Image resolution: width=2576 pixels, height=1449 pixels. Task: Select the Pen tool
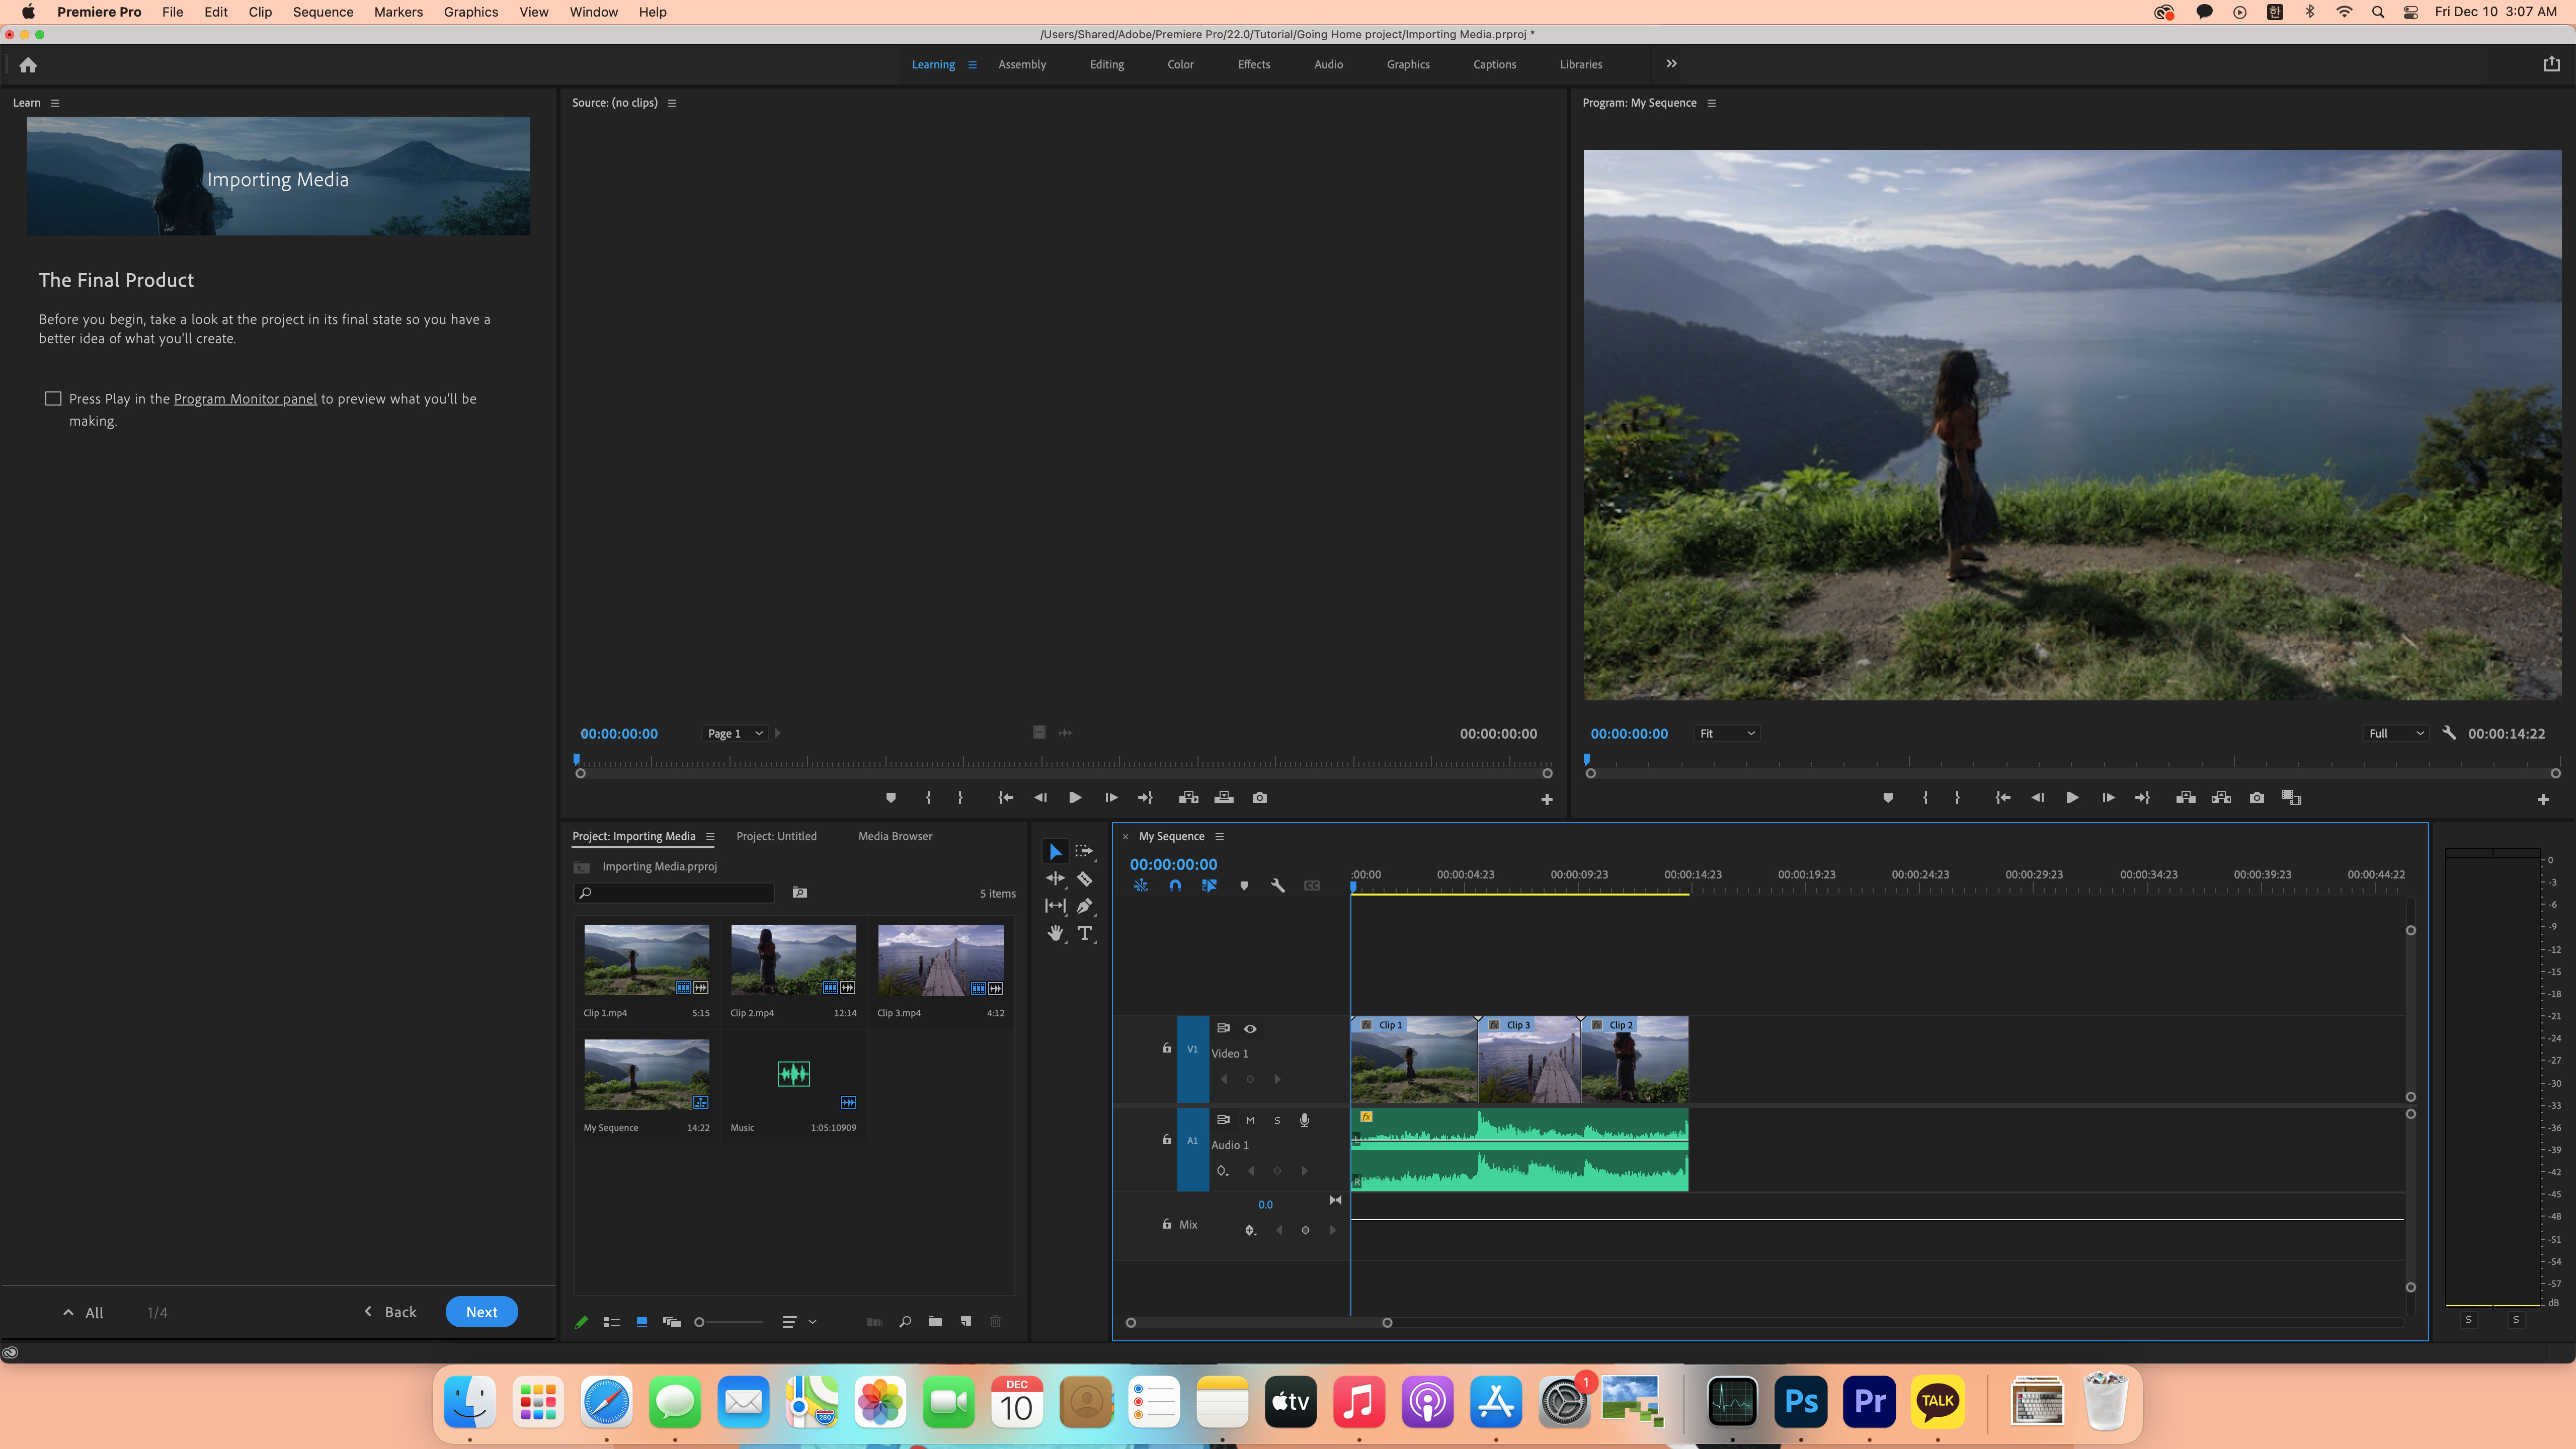coord(1084,906)
